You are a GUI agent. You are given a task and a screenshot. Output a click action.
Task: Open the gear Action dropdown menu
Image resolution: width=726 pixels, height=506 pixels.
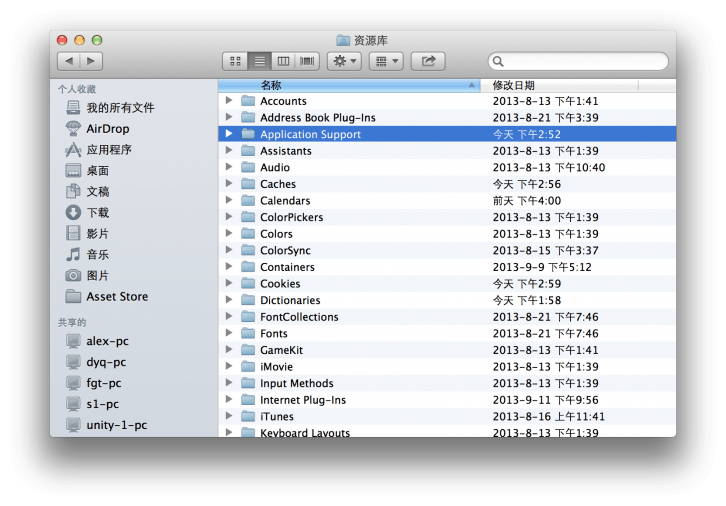[344, 61]
